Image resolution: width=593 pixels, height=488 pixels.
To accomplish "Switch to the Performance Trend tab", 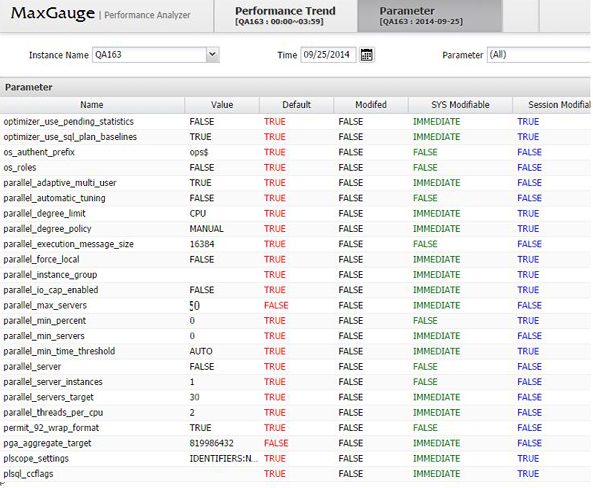I will tap(285, 16).
